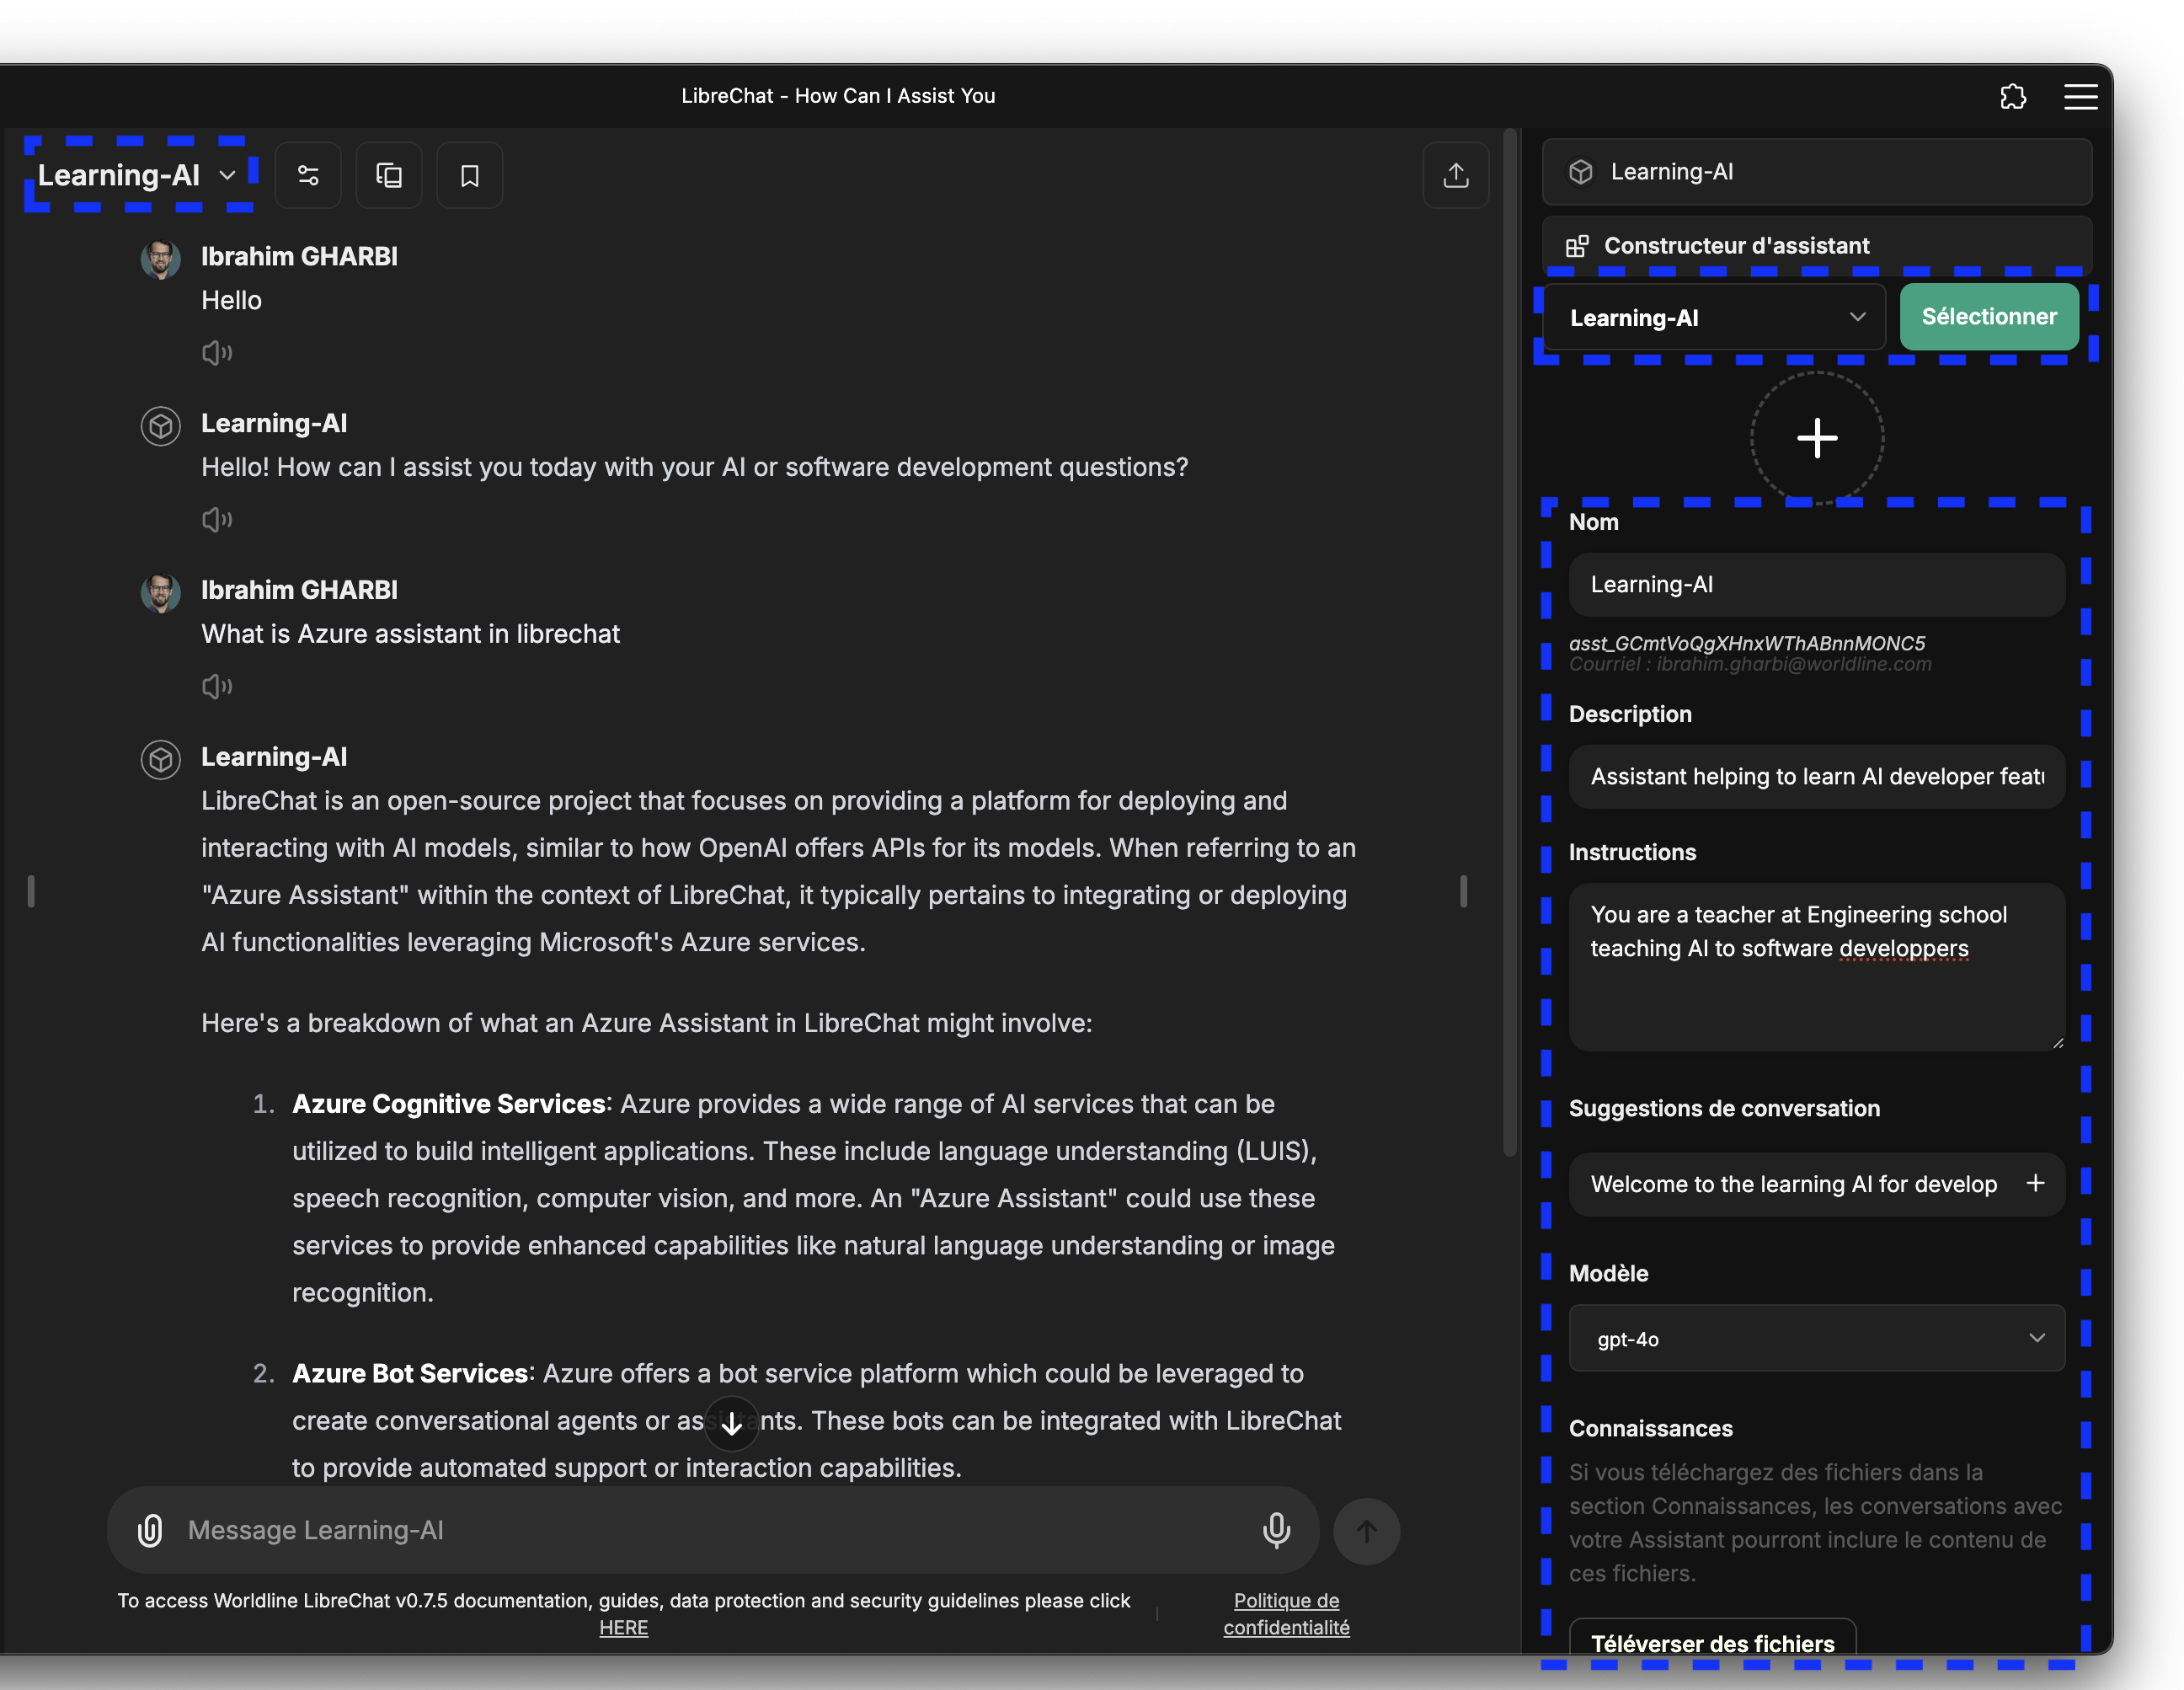This screenshot has width=2184, height=1690.
Task: Click Ibrahim GHARBI avatar beside 'Hello'
Action: pyautogui.click(x=161, y=260)
